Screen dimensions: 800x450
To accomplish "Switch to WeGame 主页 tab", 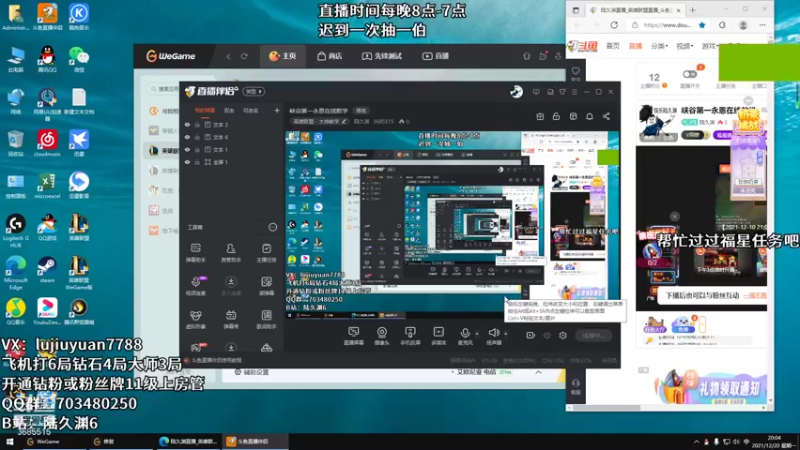I will (283, 56).
